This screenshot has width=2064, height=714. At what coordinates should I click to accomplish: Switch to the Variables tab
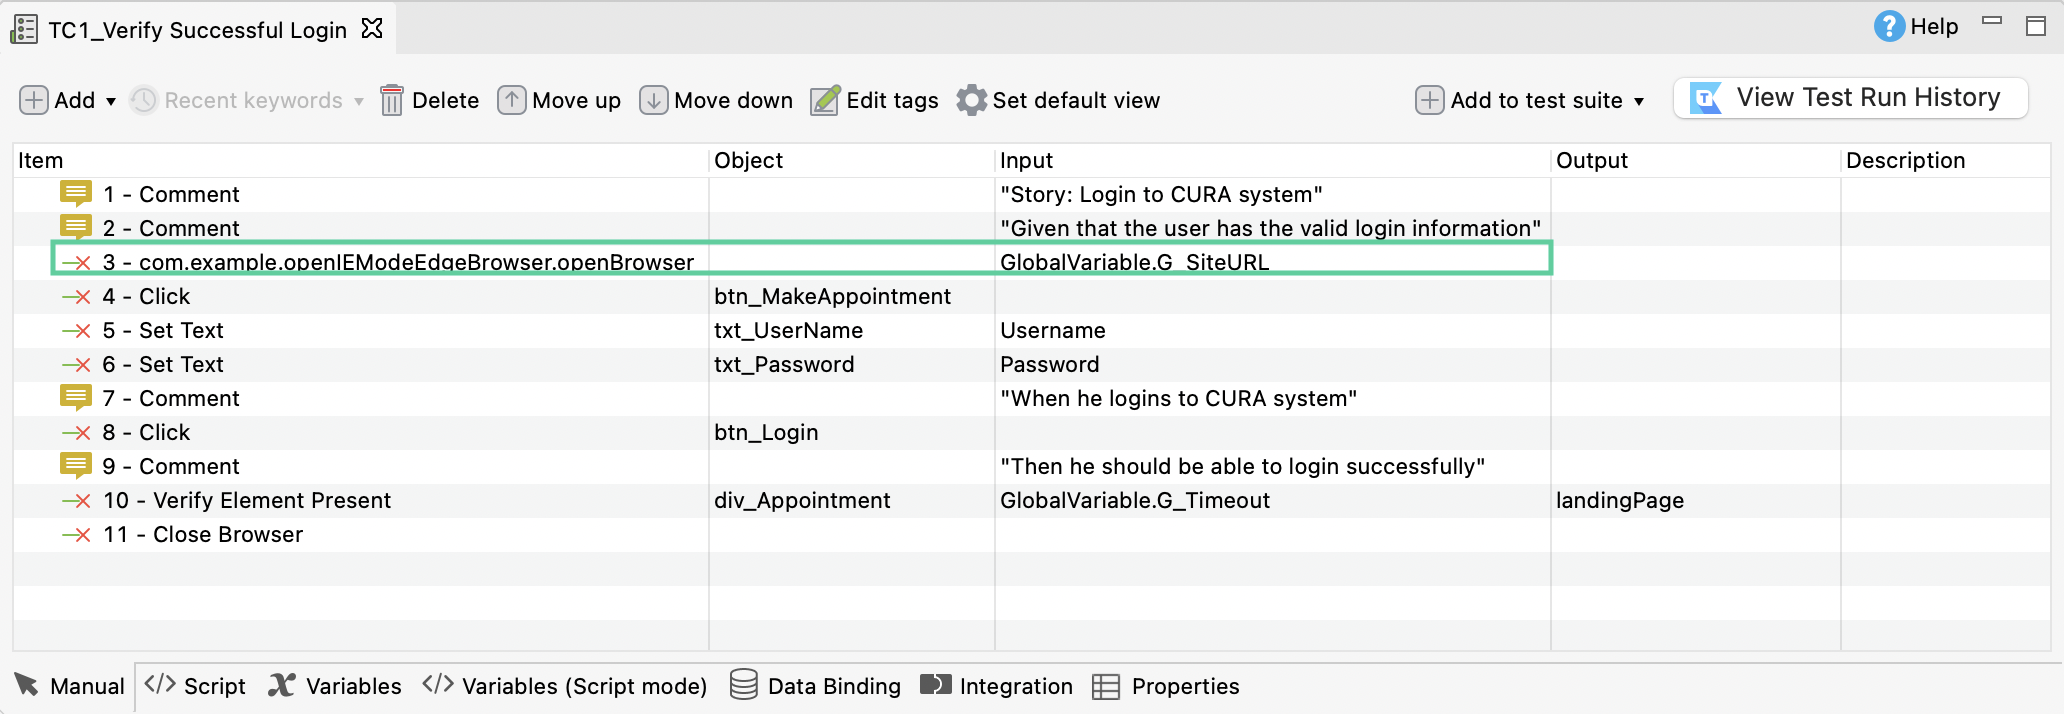(335, 686)
